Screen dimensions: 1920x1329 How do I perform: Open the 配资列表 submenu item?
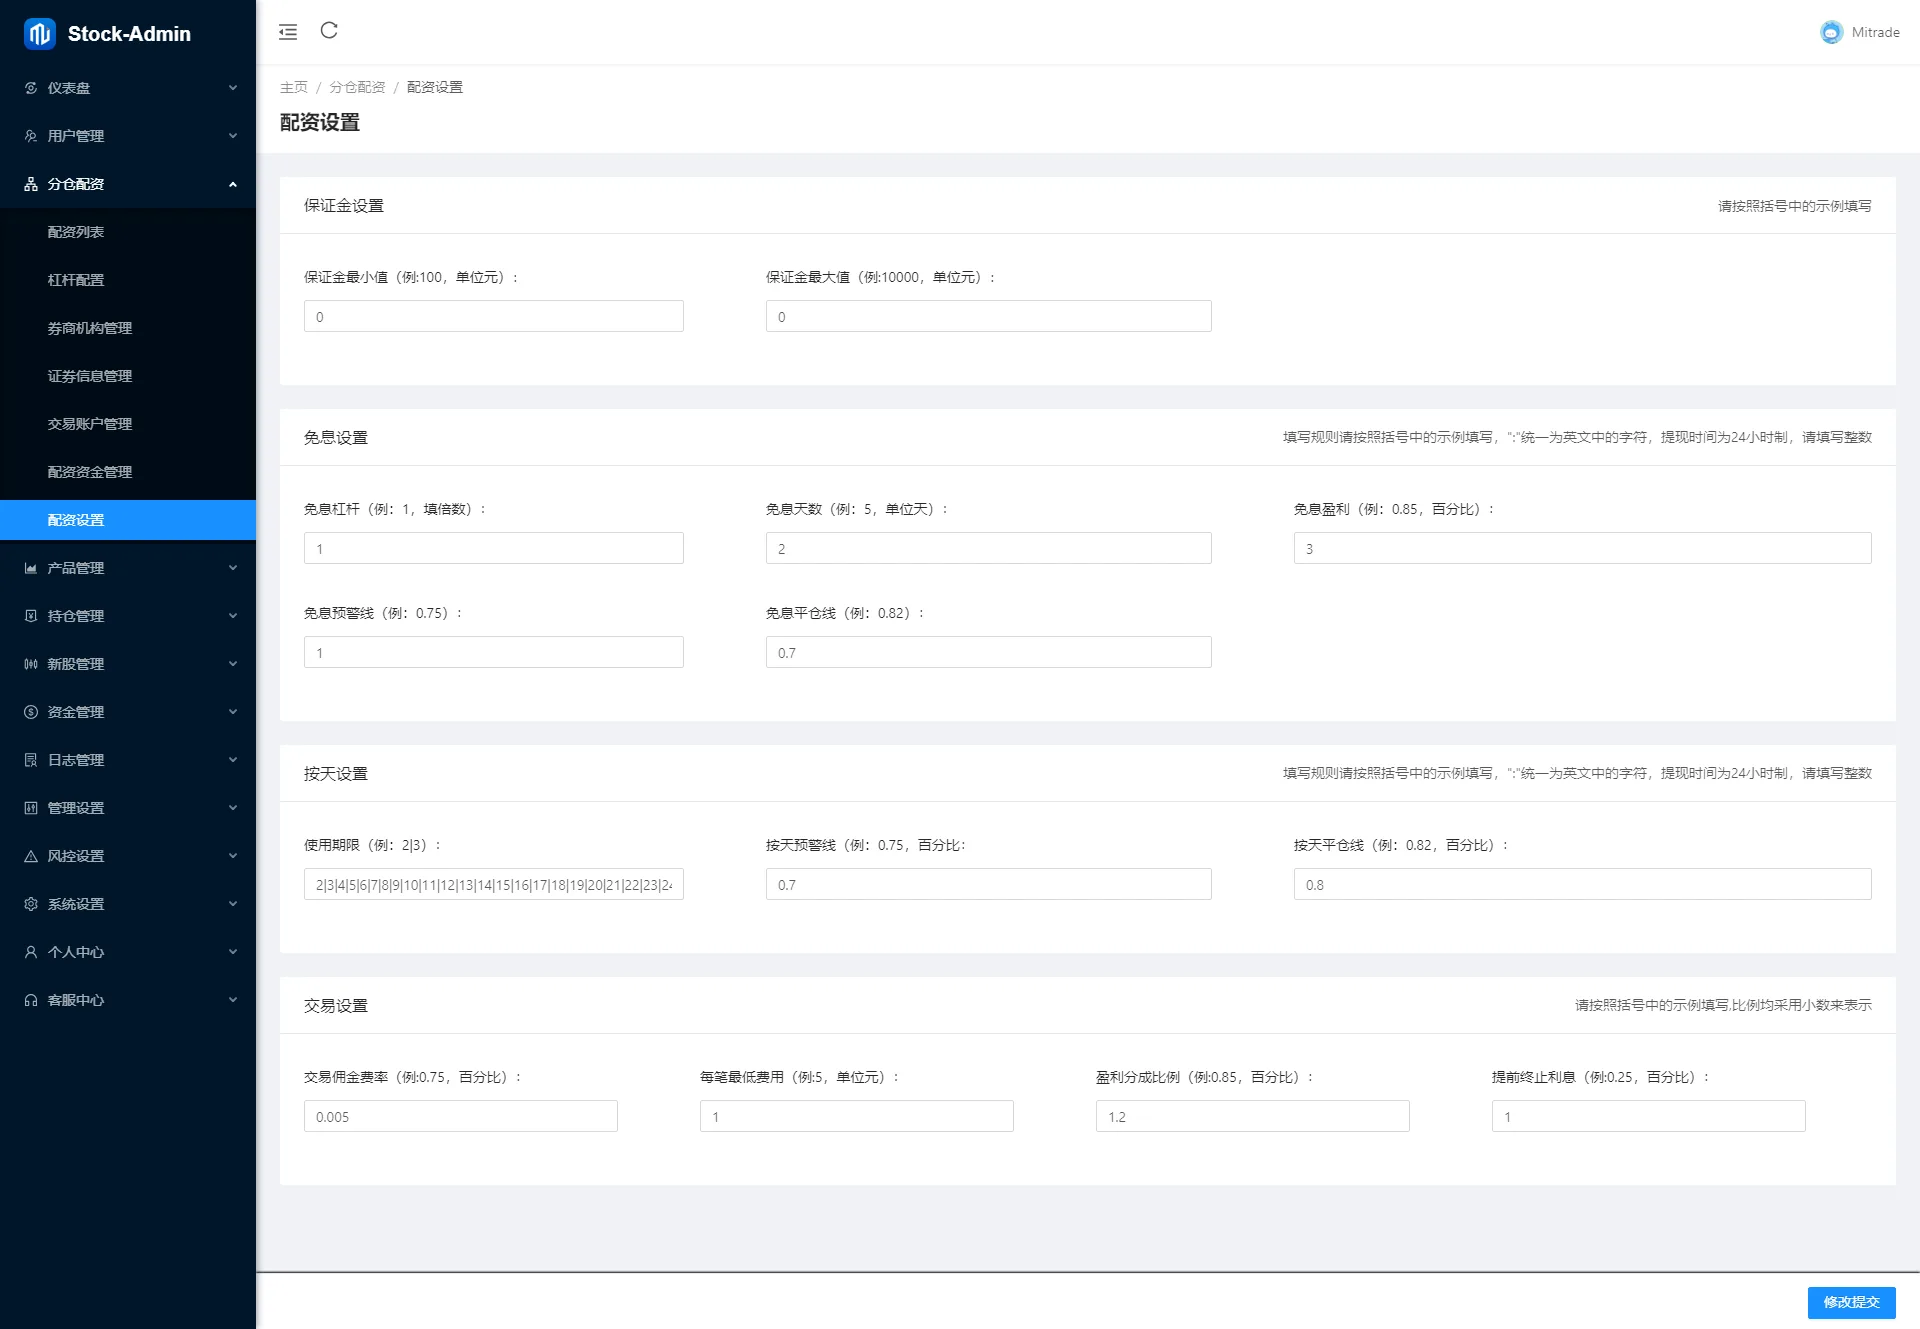[x=76, y=232]
